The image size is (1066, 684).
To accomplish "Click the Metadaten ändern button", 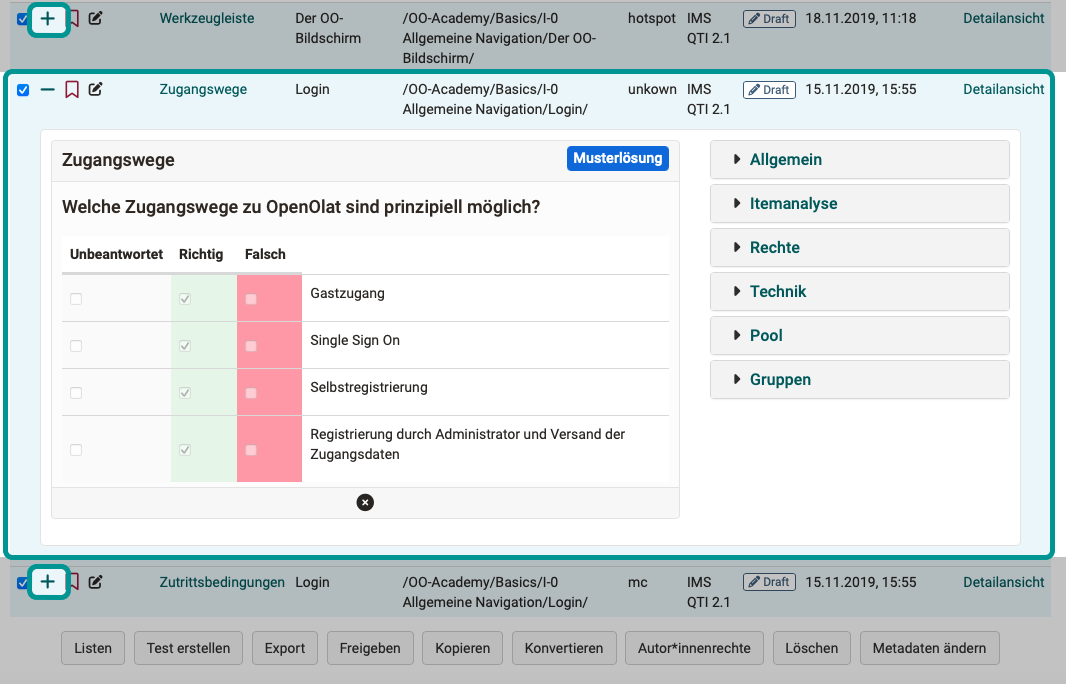I will click(929, 648).
